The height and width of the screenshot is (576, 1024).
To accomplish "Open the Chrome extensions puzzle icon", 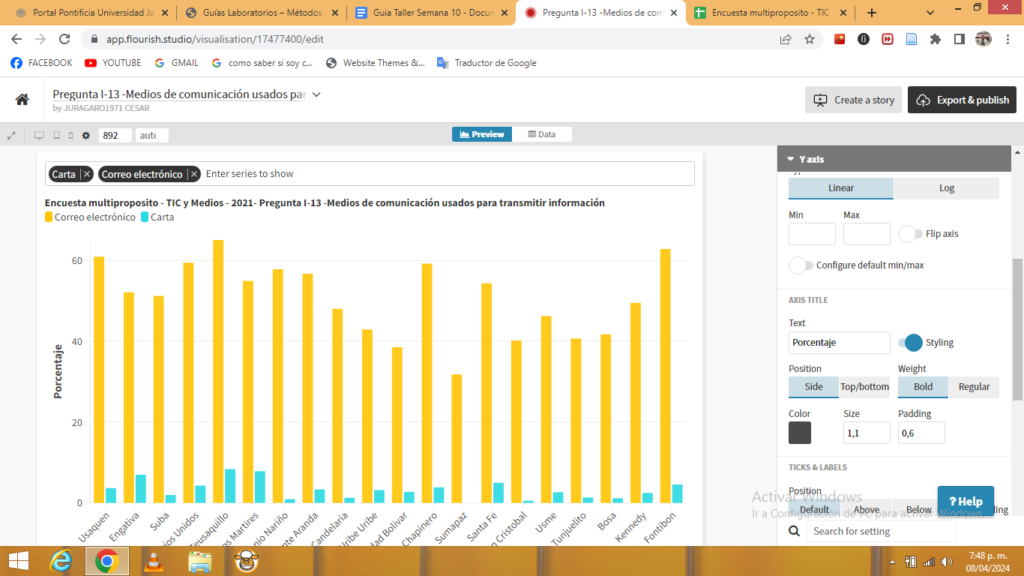I will point(935,39).
